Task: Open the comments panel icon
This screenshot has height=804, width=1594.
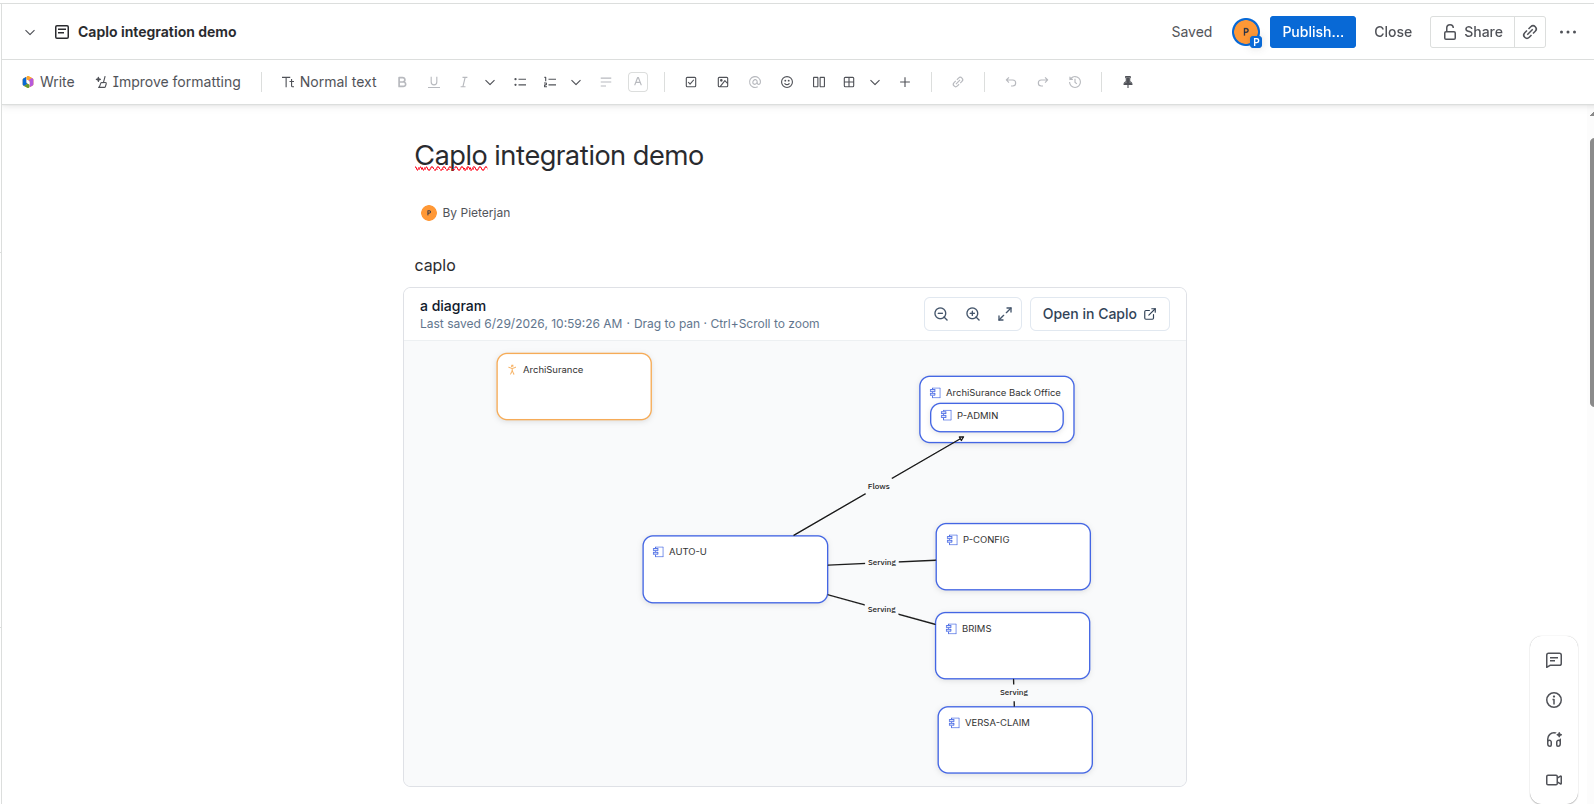Action: coord(1554,660)
